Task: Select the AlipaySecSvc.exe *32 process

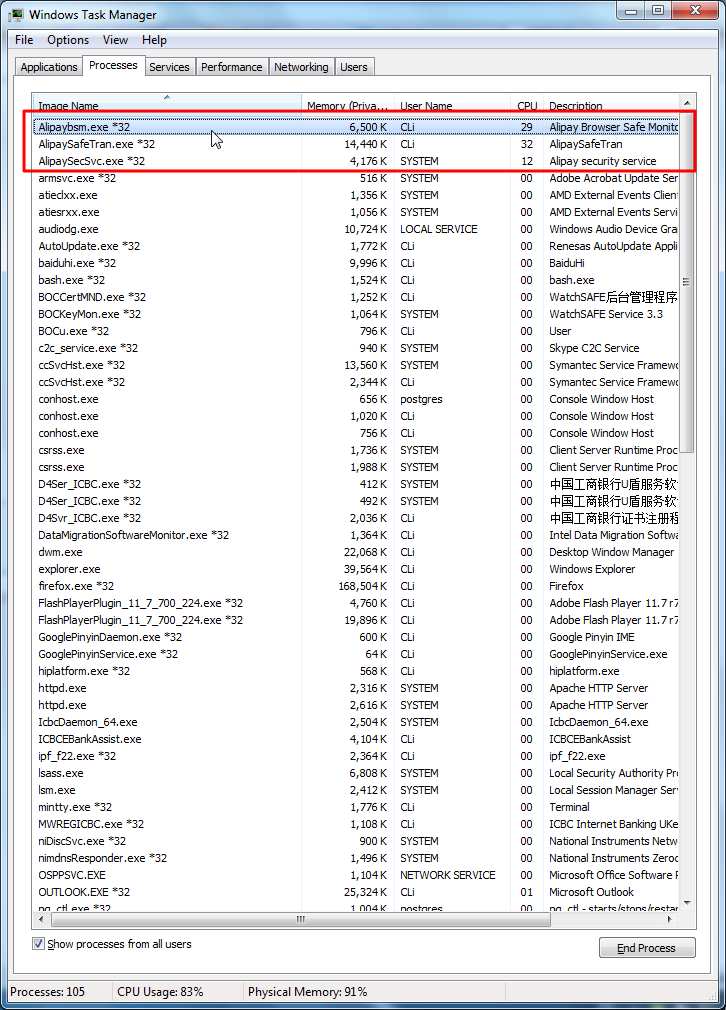Action: [x=356, y=161]
